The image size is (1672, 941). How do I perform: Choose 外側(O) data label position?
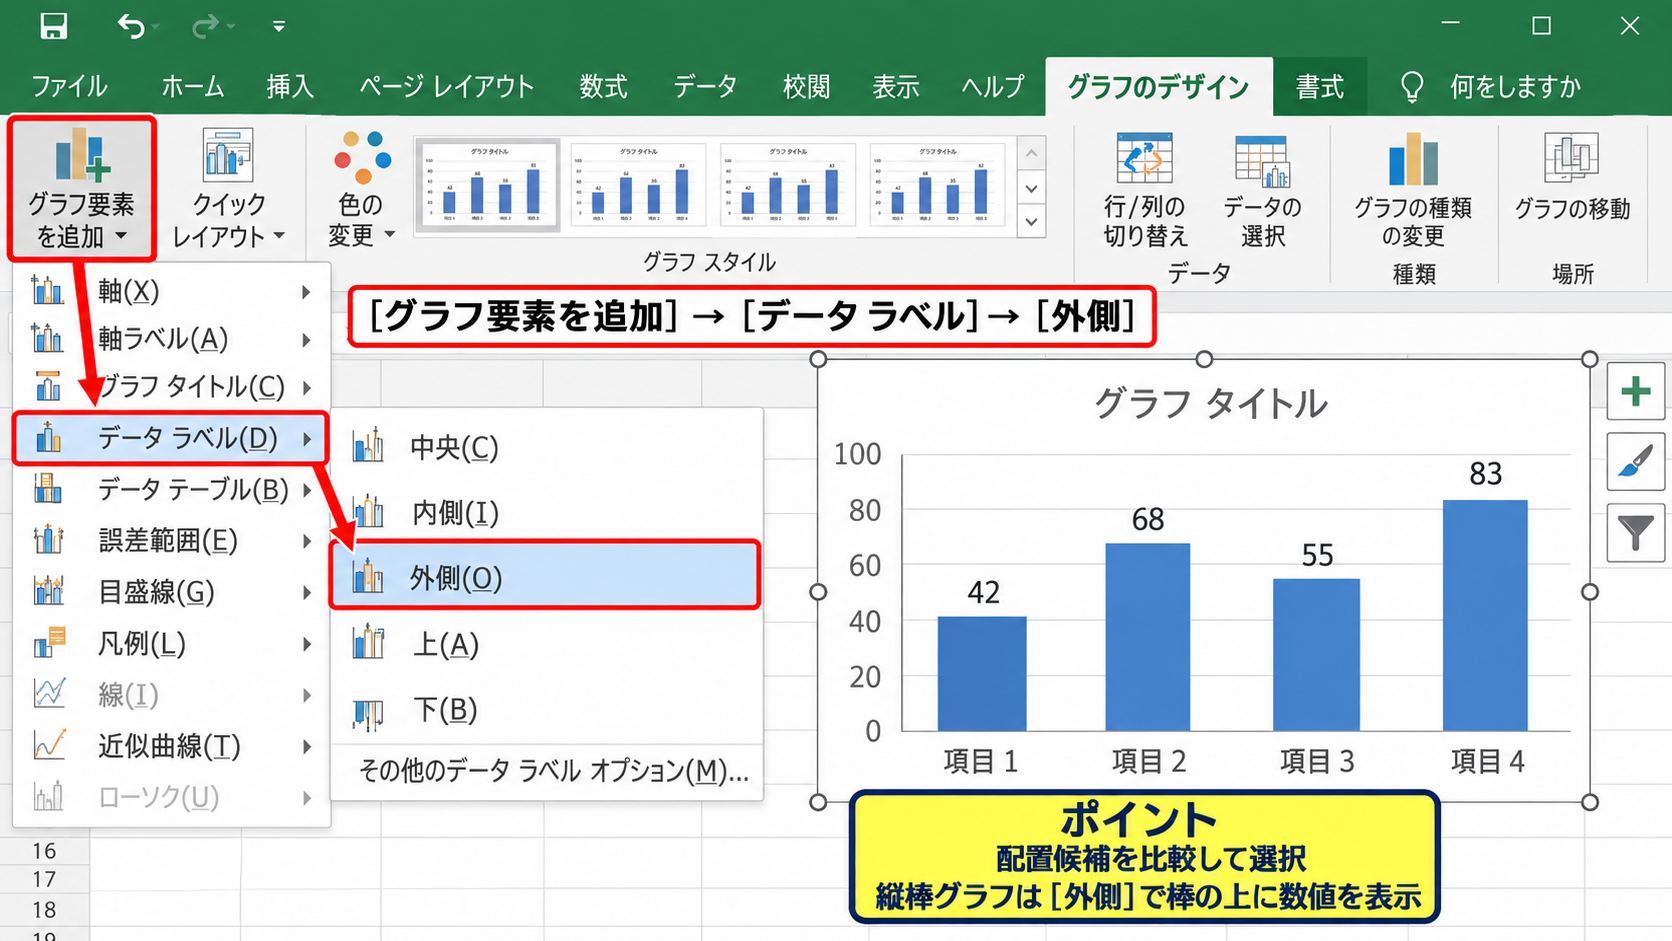pos(546,577)
